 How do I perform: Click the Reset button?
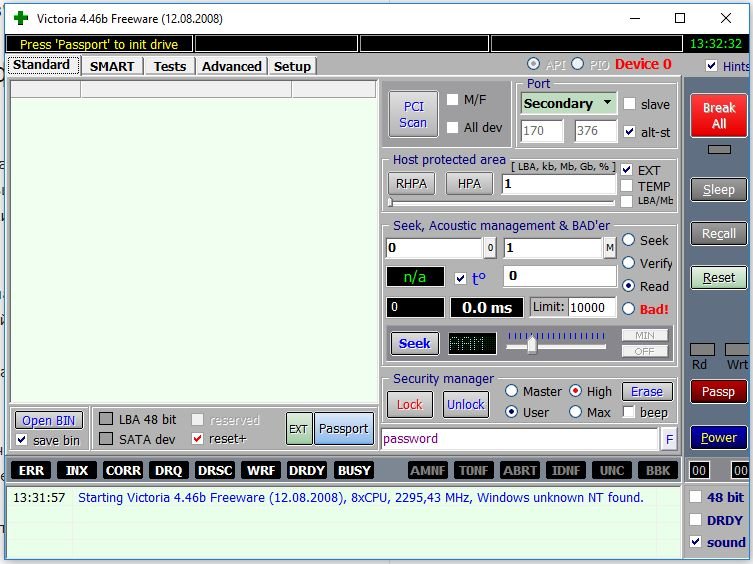pyautogui.click(x=718, y=277)
